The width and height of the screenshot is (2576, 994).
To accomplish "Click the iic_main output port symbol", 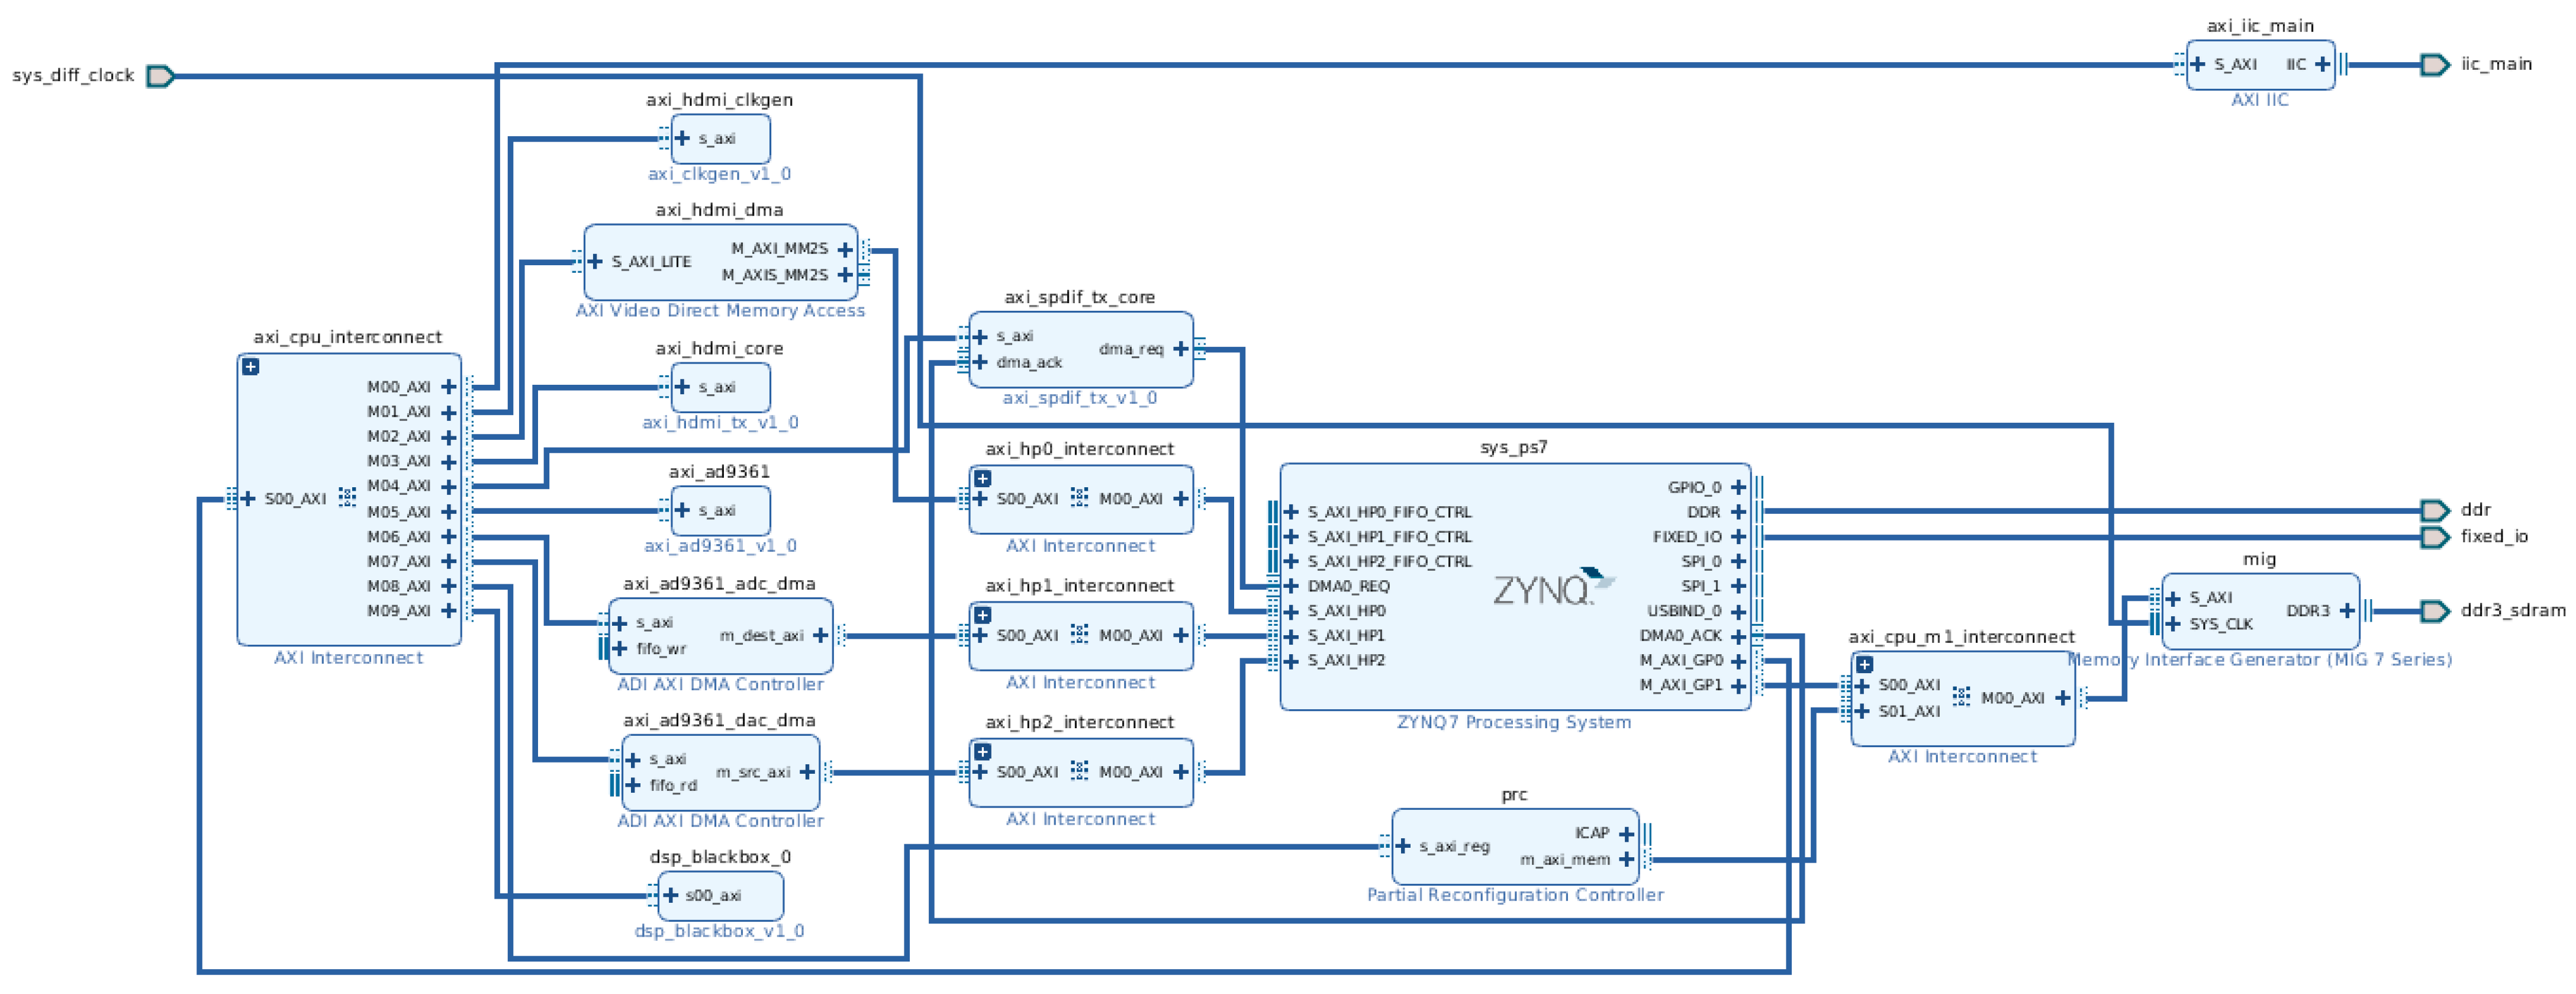I will (x=2434, y=65).
